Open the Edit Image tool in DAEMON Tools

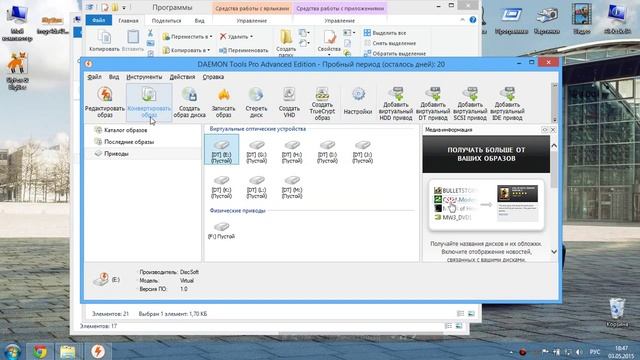104,102
